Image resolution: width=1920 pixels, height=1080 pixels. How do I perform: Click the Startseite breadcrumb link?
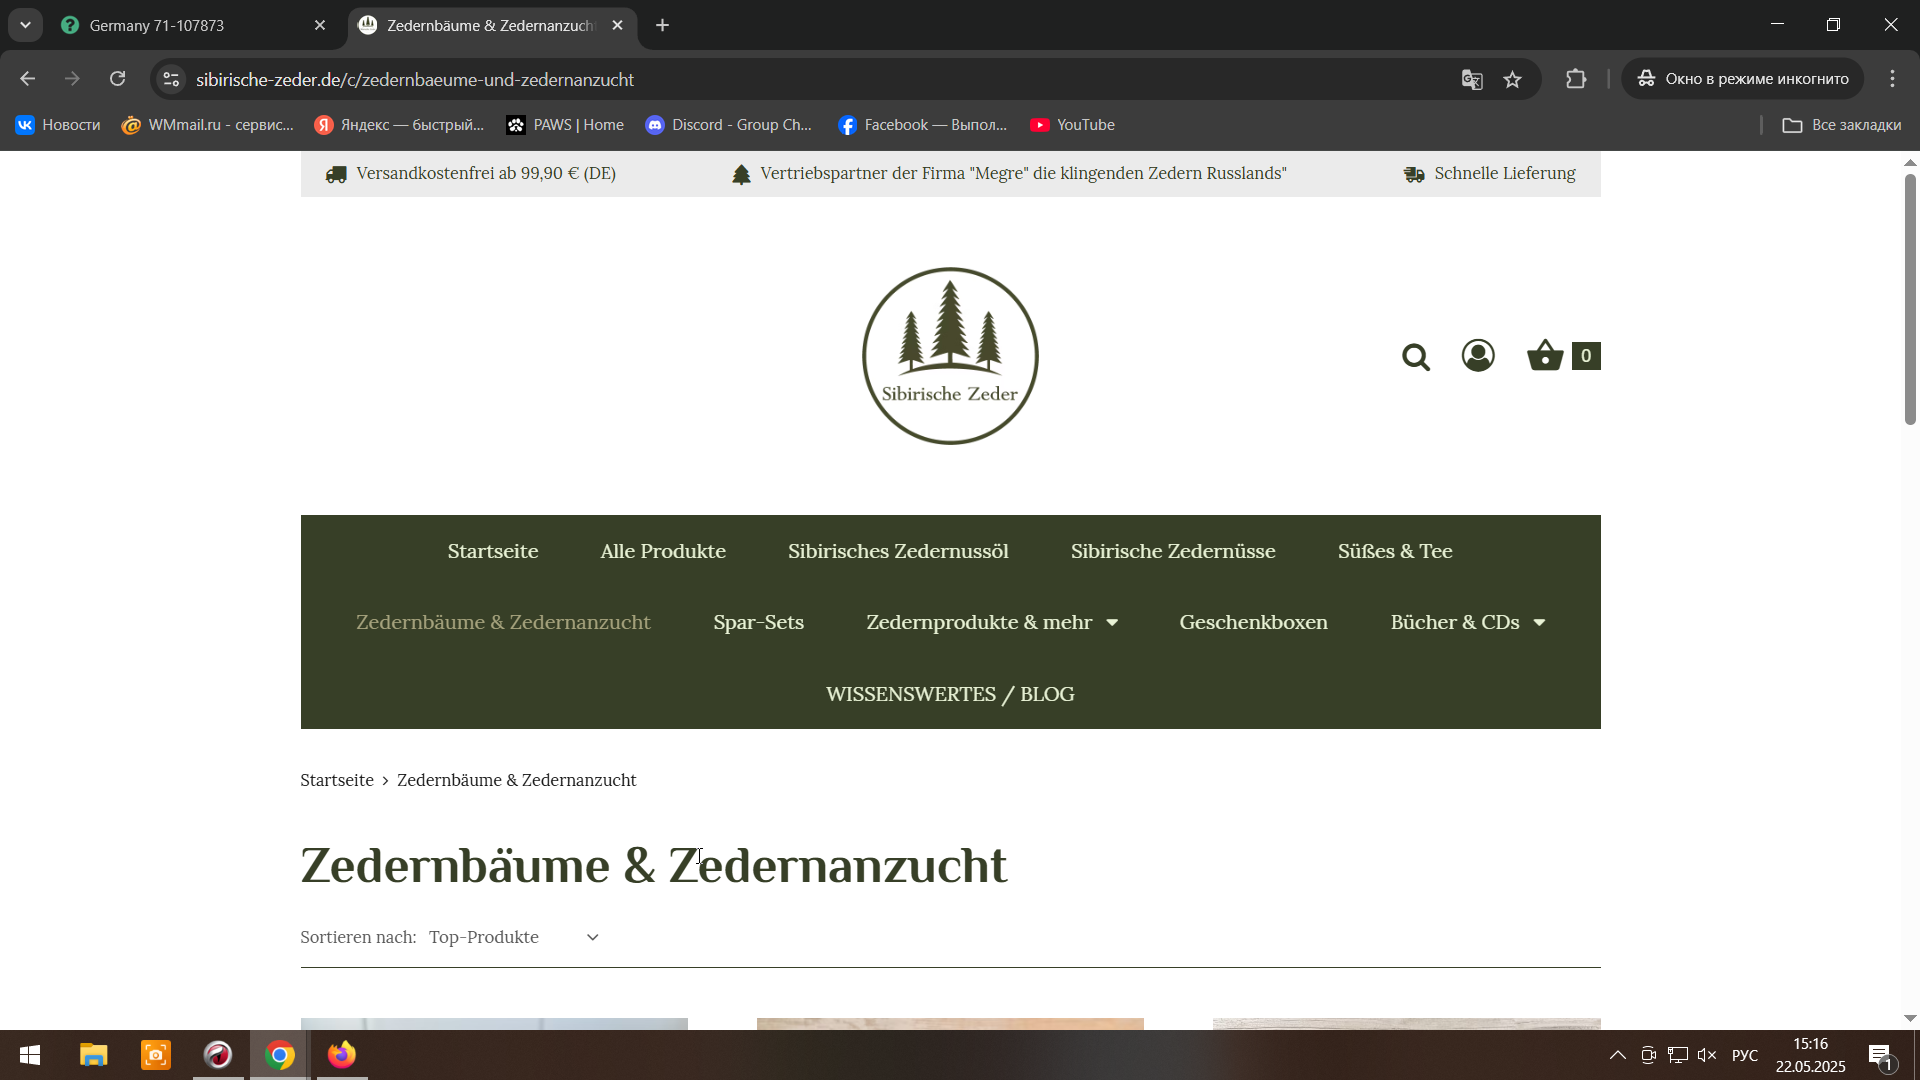pos(337,780)
